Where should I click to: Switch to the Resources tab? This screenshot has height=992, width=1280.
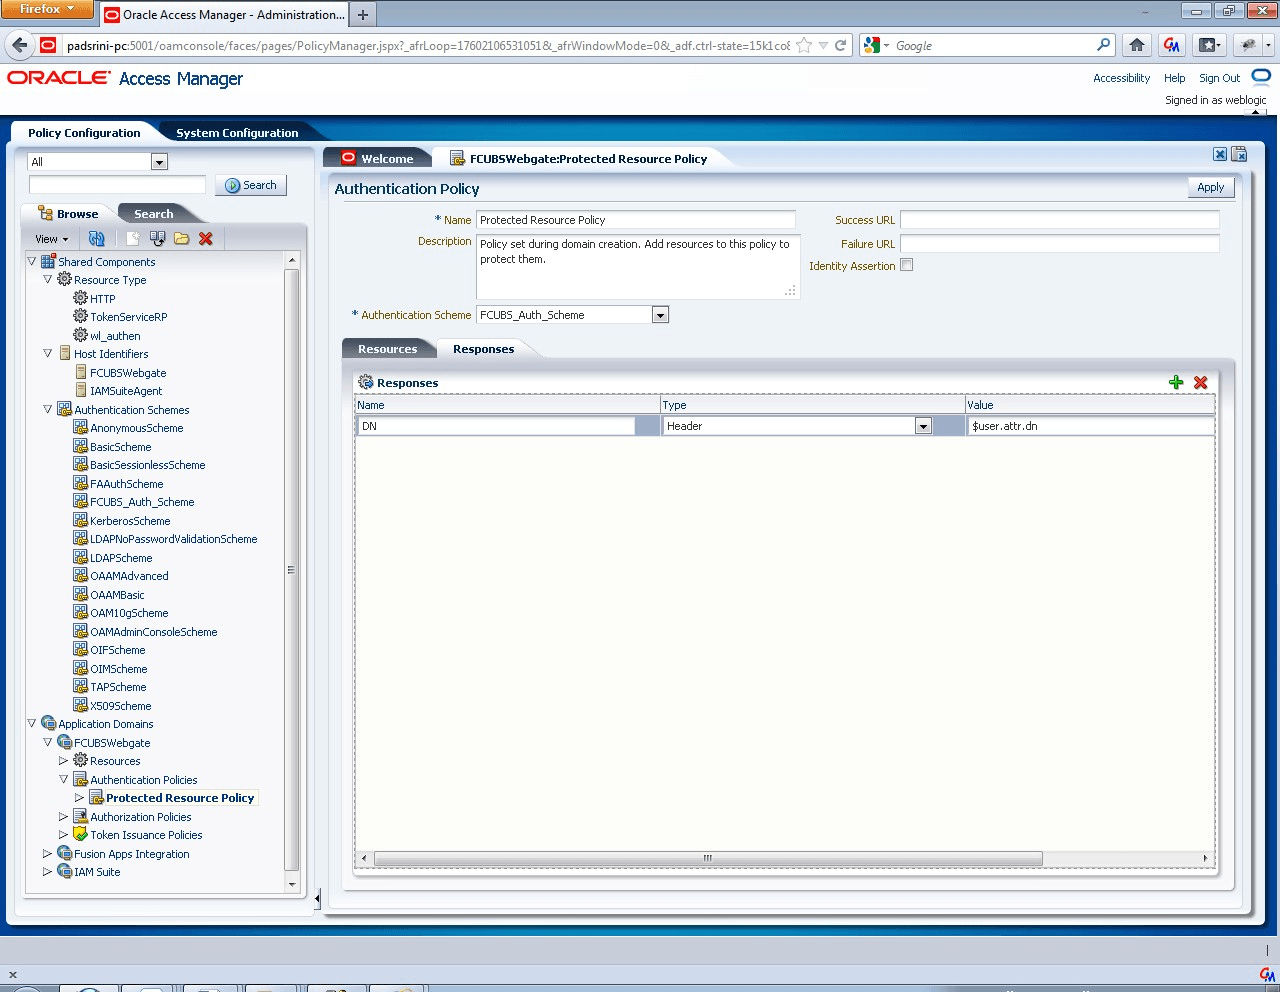[387, 349]
